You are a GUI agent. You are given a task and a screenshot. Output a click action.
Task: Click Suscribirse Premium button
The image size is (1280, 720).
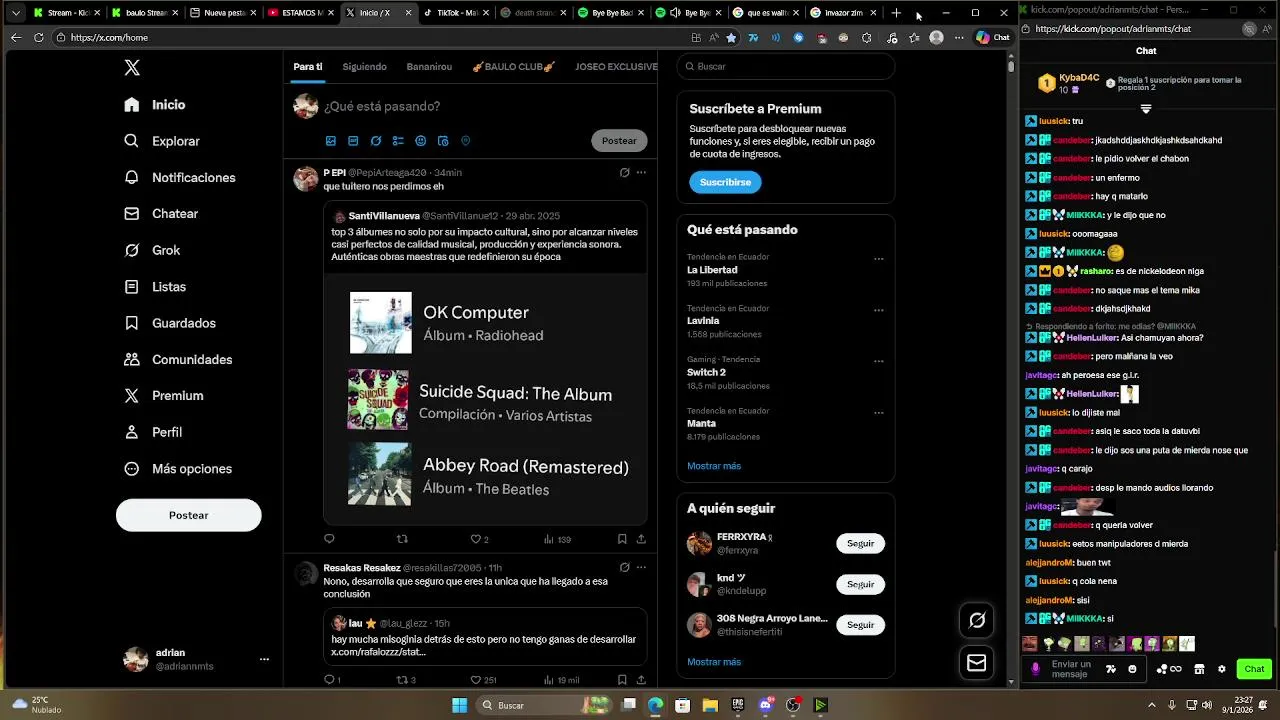[x=725, y=182]
